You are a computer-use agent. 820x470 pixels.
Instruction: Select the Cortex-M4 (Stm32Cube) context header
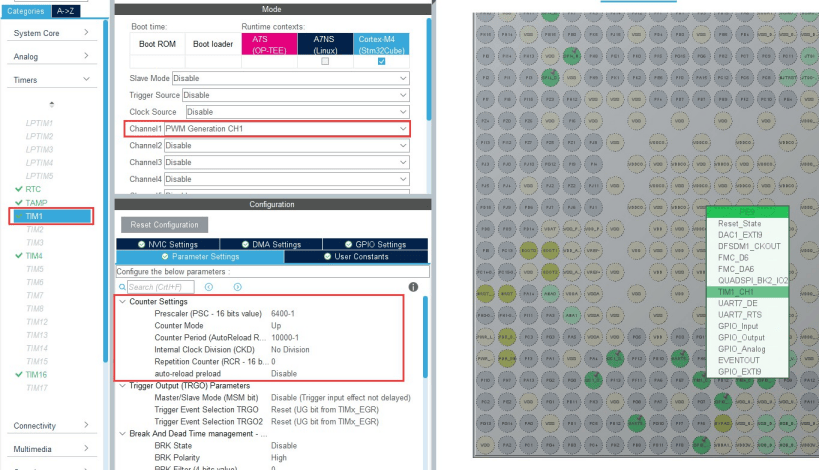pyautogui.click(x=382, y=44)
